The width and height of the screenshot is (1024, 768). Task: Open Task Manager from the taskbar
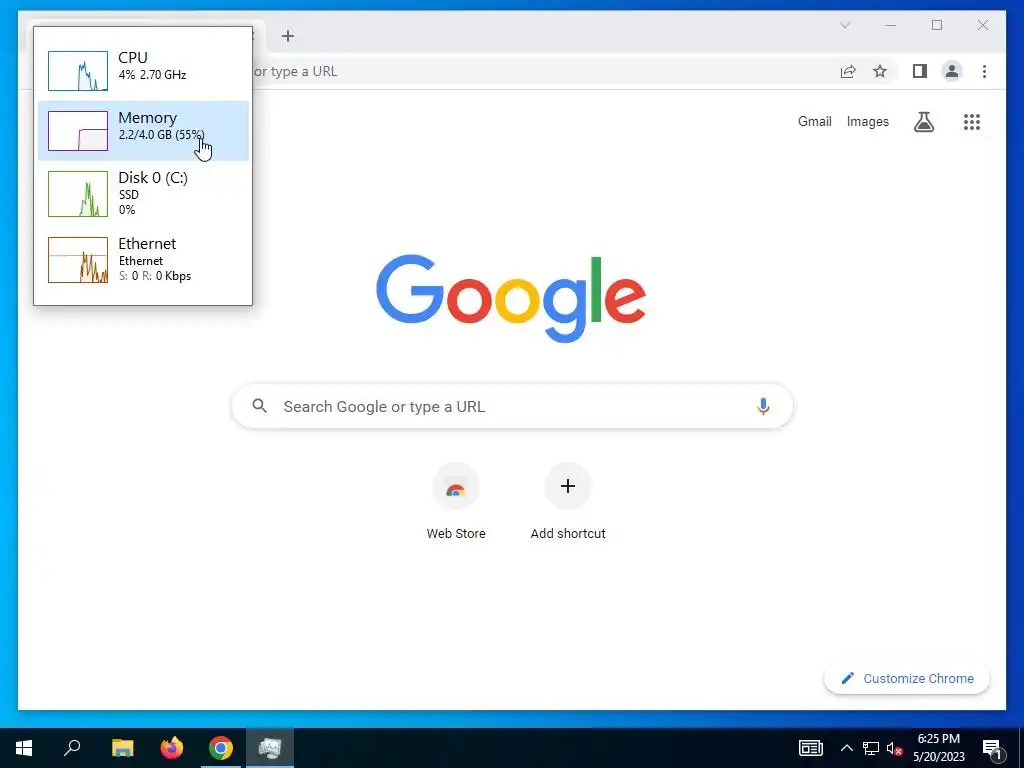pos(270,748)
